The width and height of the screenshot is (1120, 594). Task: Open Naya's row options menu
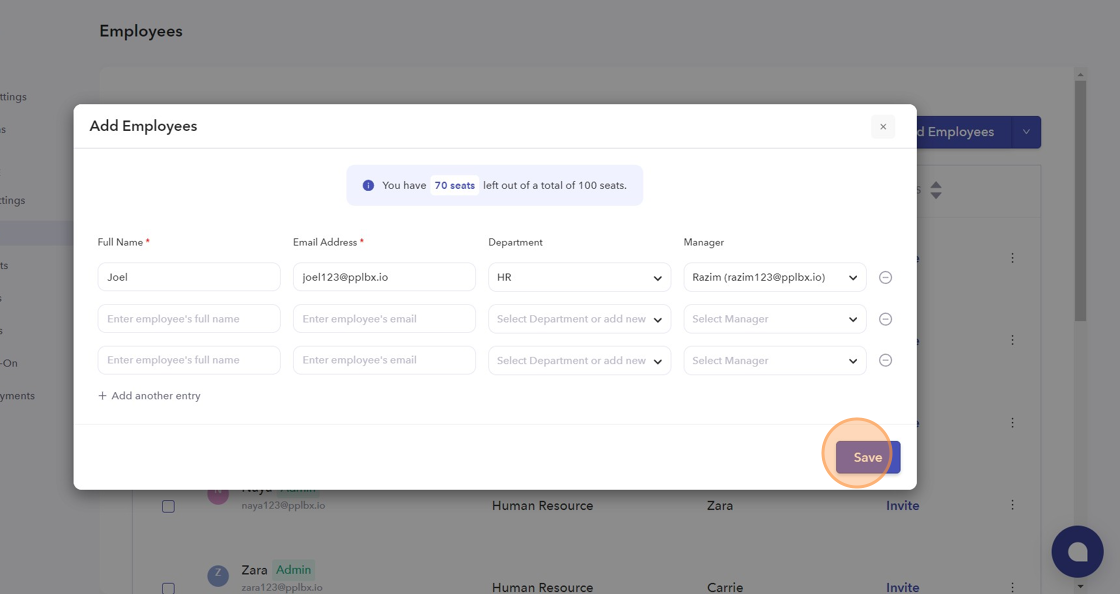tap(1012, 505)
